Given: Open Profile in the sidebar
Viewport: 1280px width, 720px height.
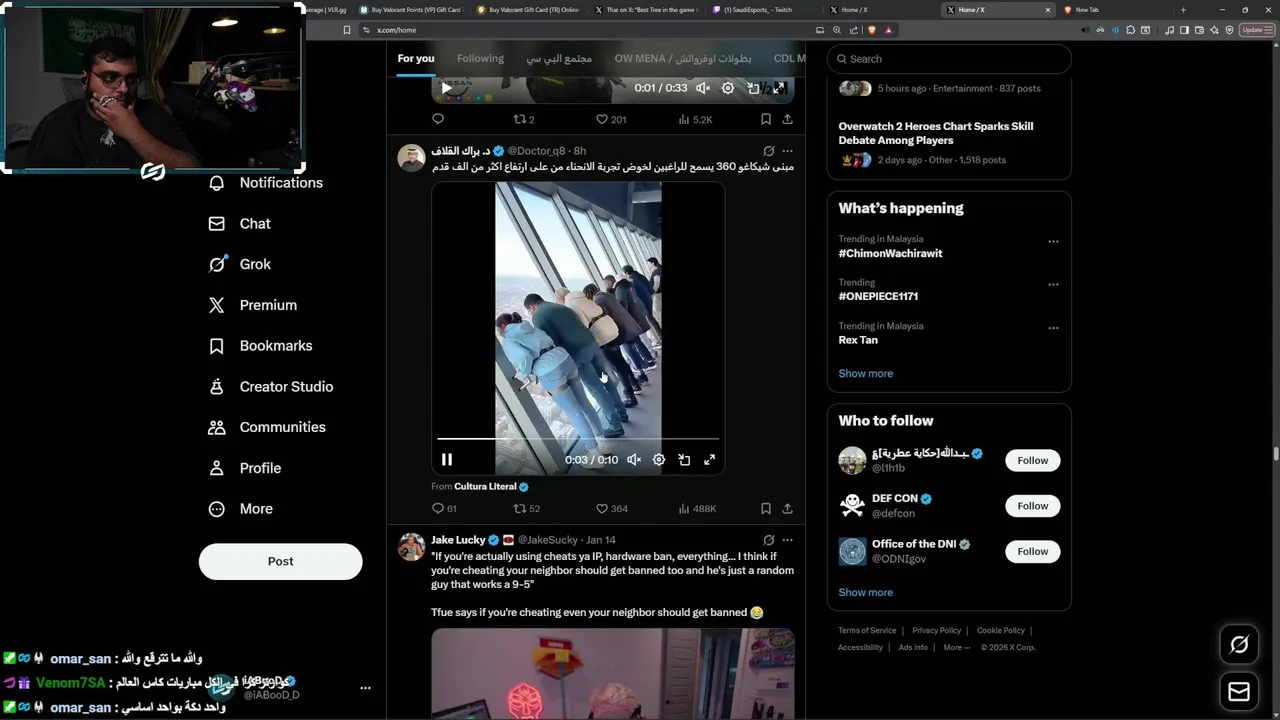Looking at the screenshot, I should 245,468.
